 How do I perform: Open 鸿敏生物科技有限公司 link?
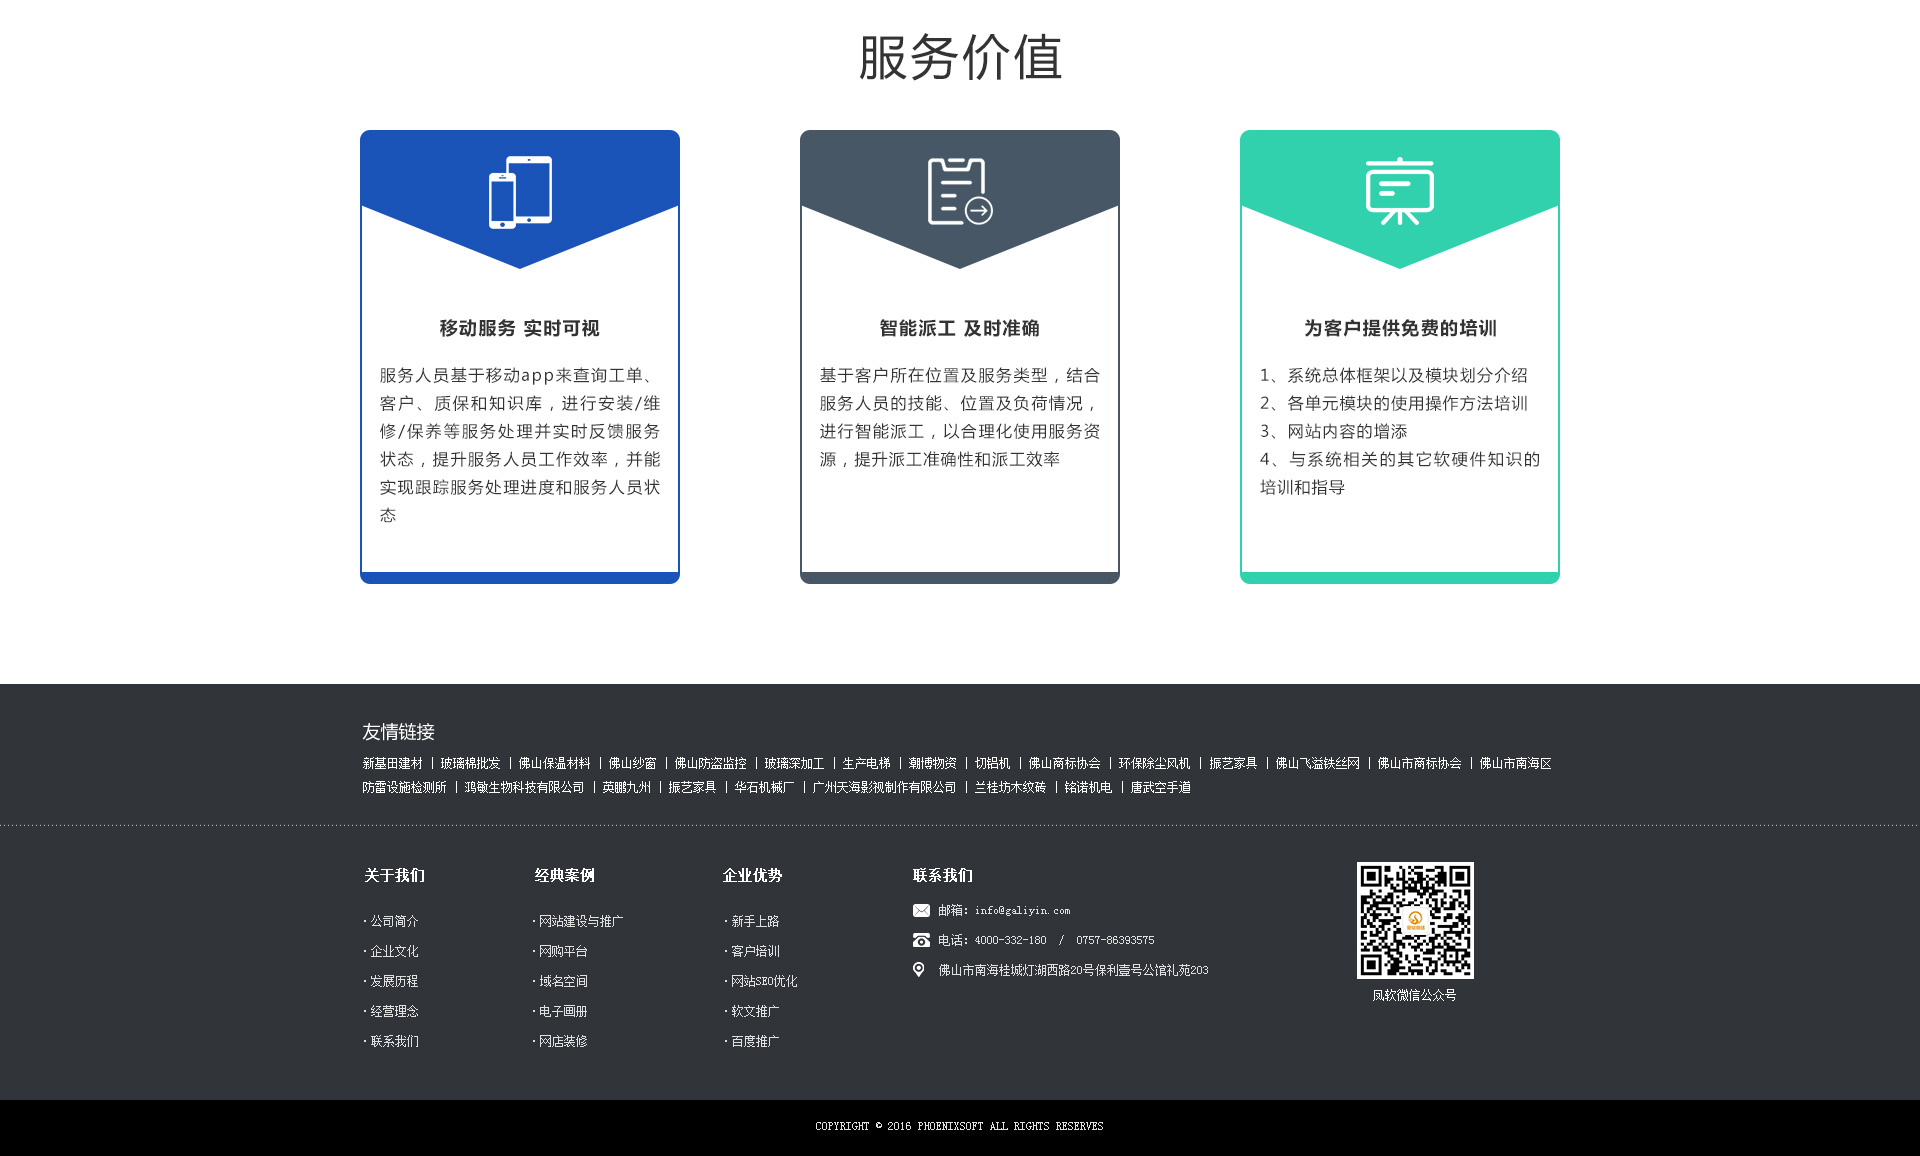[524, 787]
